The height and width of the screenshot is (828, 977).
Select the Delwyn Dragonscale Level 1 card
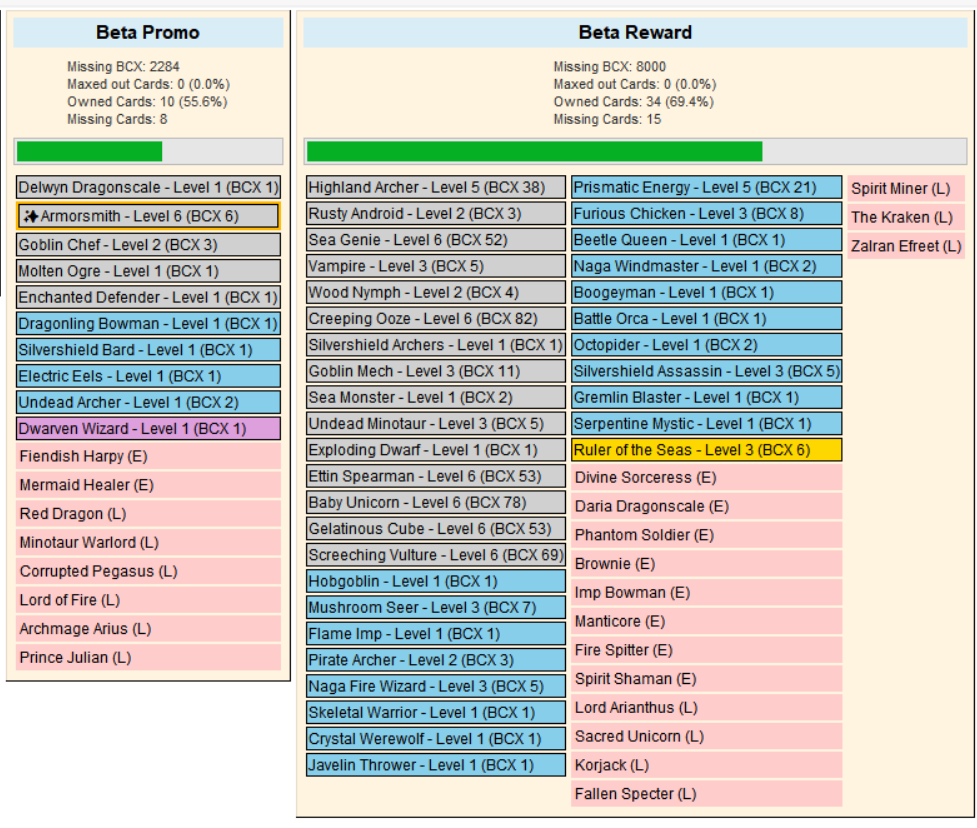pos(148,187)
